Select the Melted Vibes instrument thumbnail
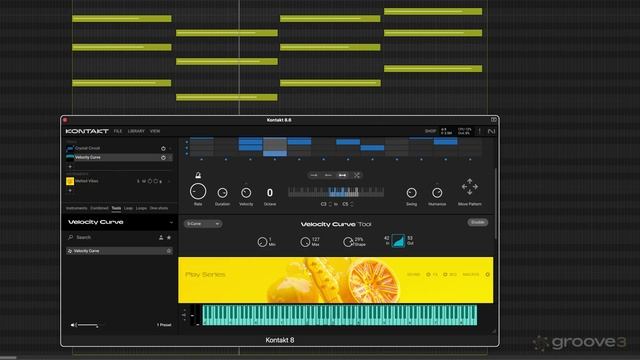This screenshot has width=640, height=360. point(70,181)
